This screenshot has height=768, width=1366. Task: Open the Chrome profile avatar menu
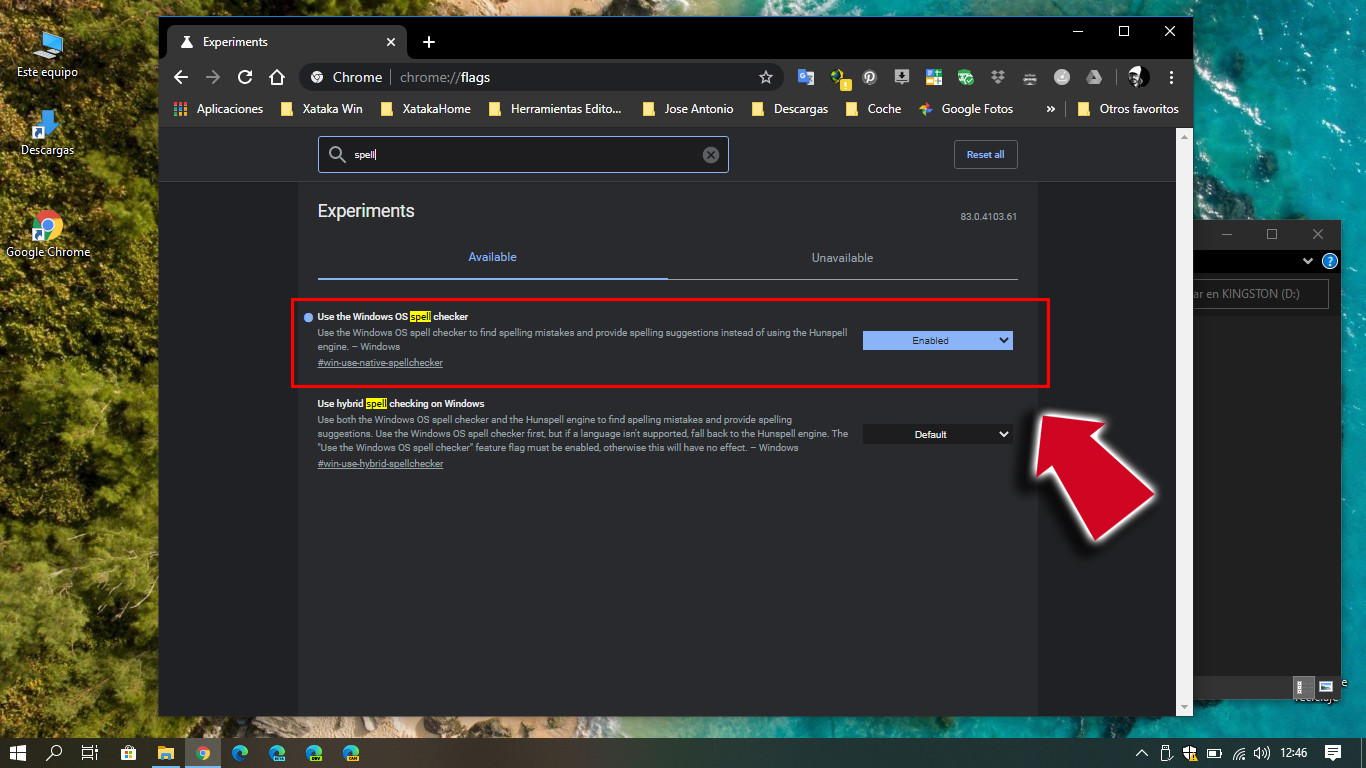point(1137,77)
